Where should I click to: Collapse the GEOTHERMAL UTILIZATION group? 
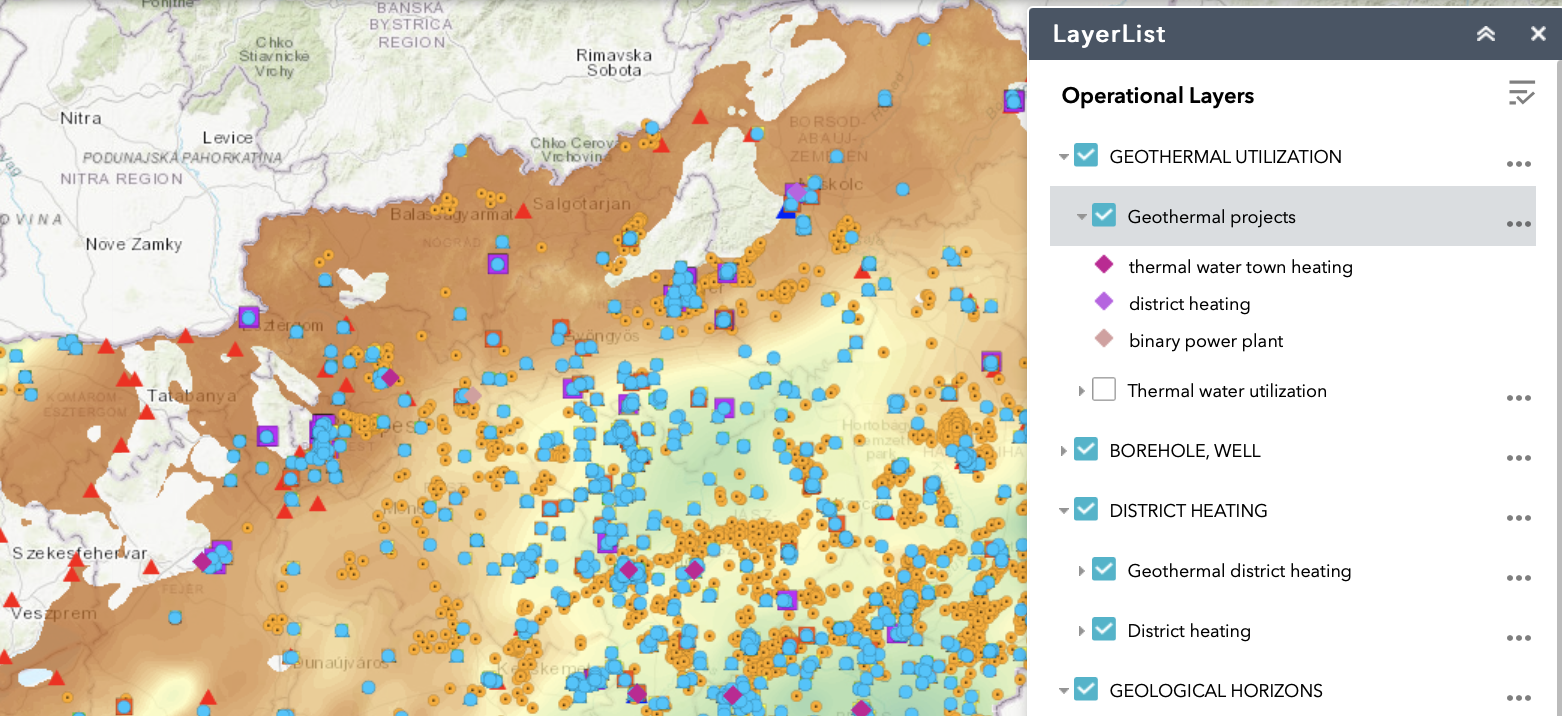click(x=1063, y=157)
